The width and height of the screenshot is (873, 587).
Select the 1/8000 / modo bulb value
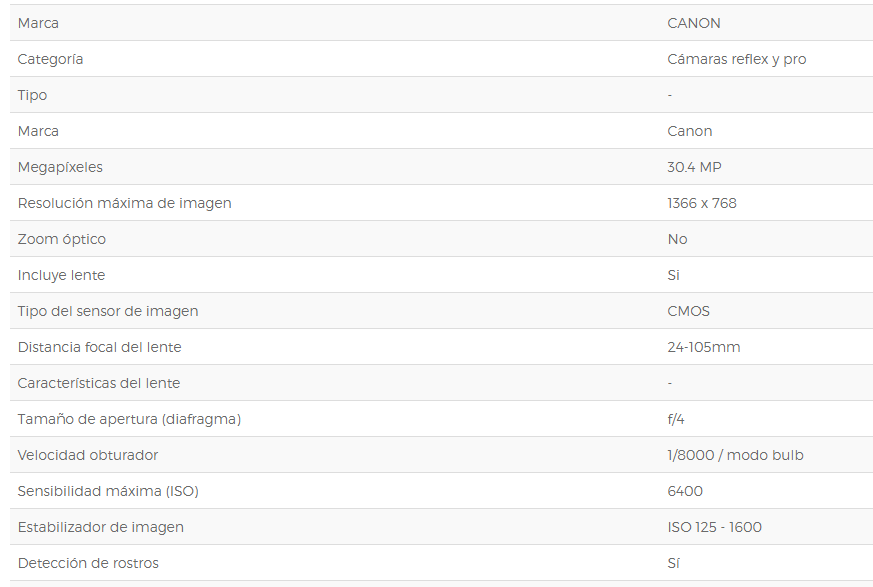(x=735, y=455)
